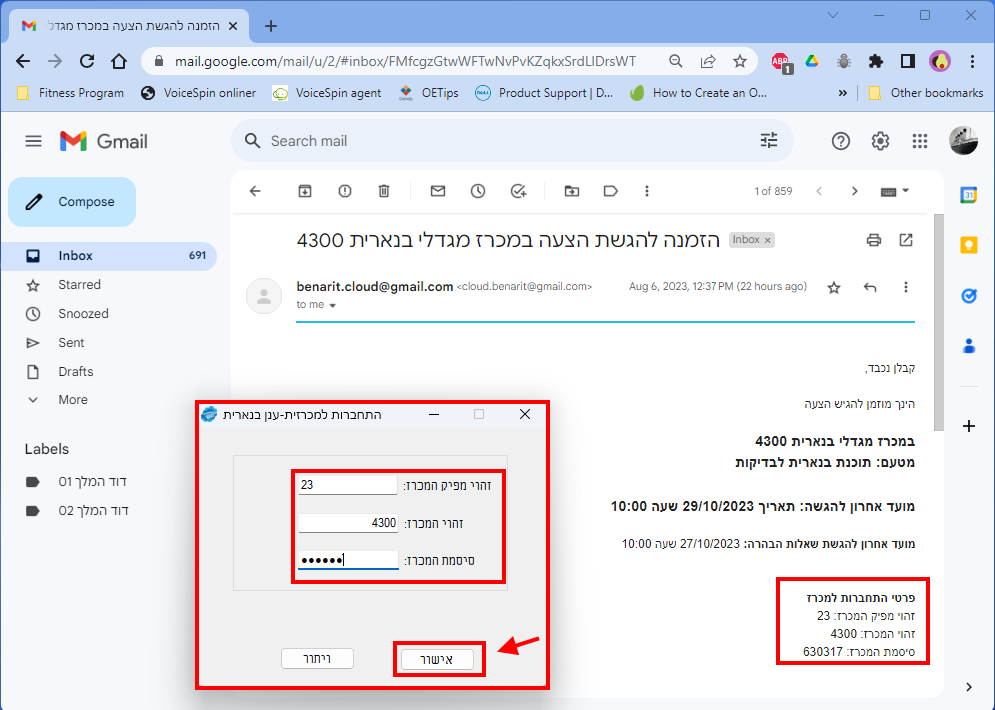Click the Add to Tasks icon
This screenshot has height=710, width=995.
(518, 191)
